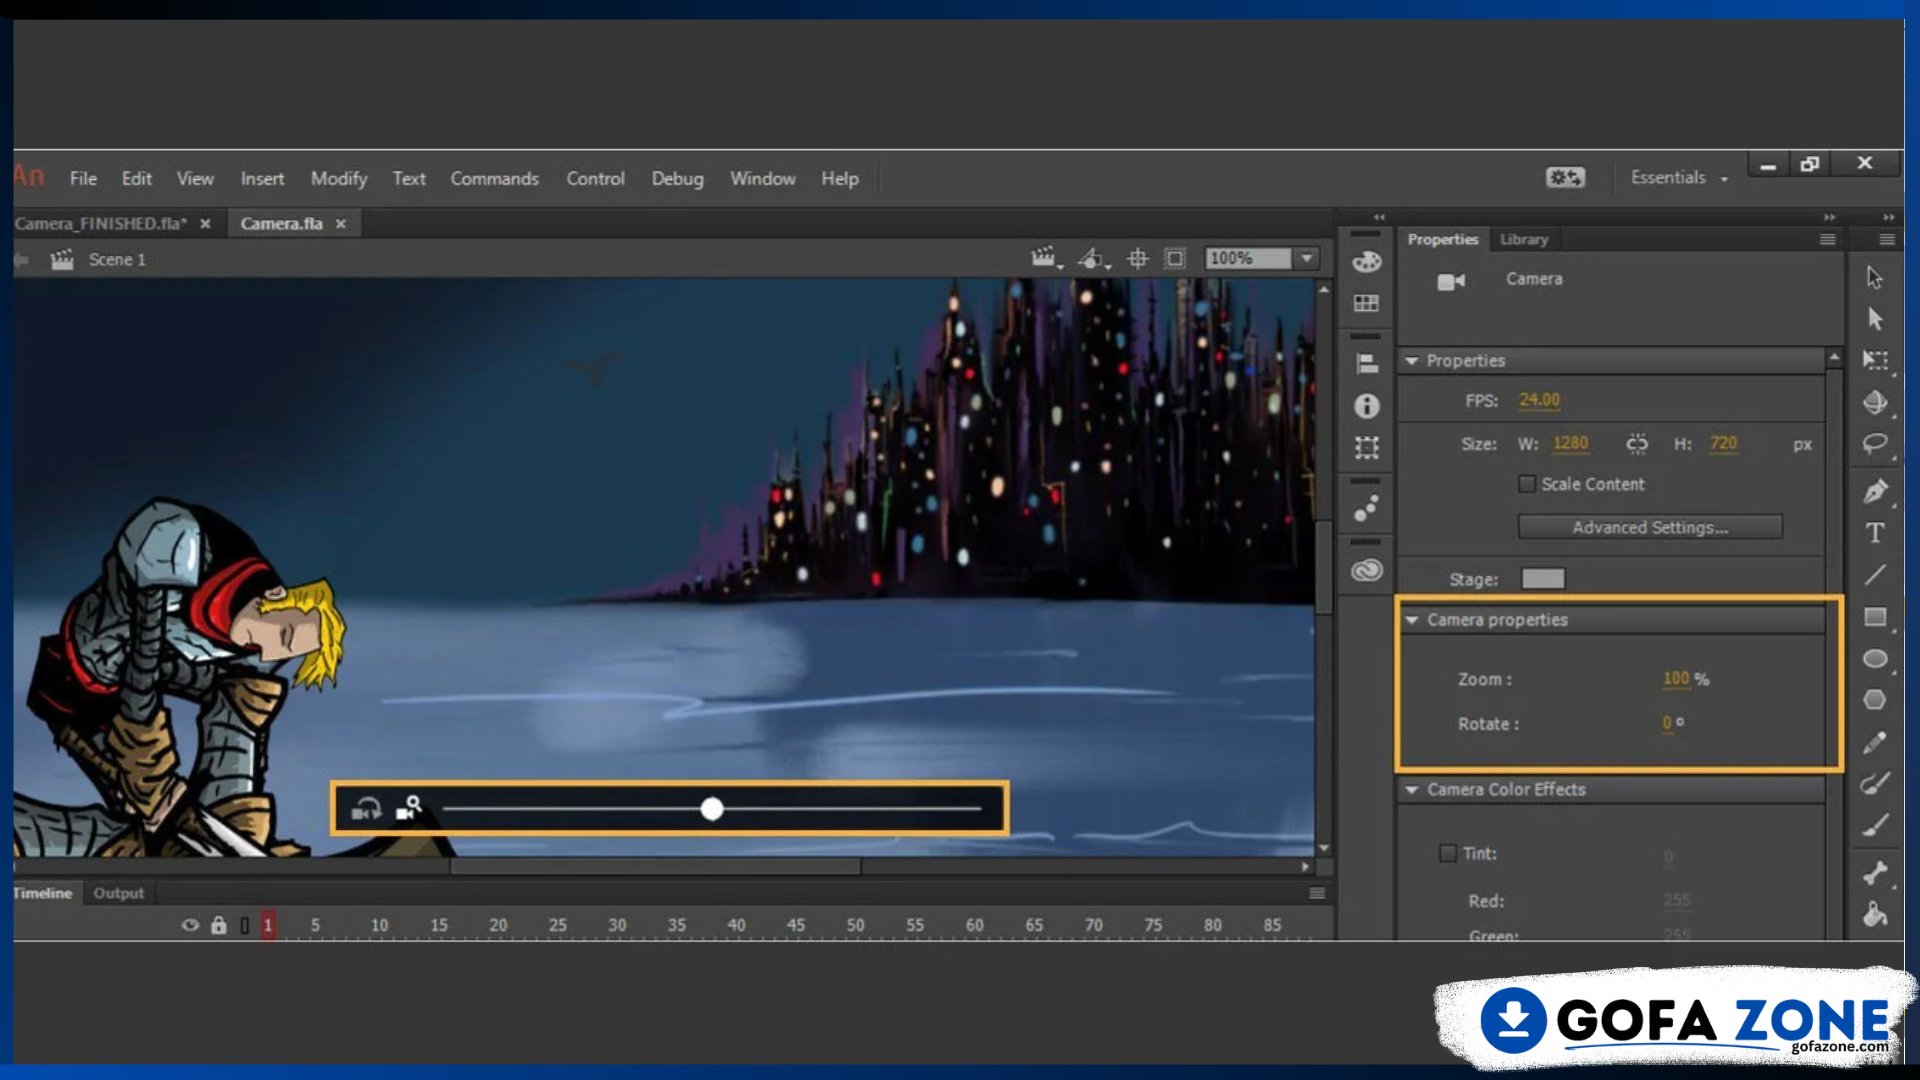Select the Oval tool

(x=1875, y=658)
